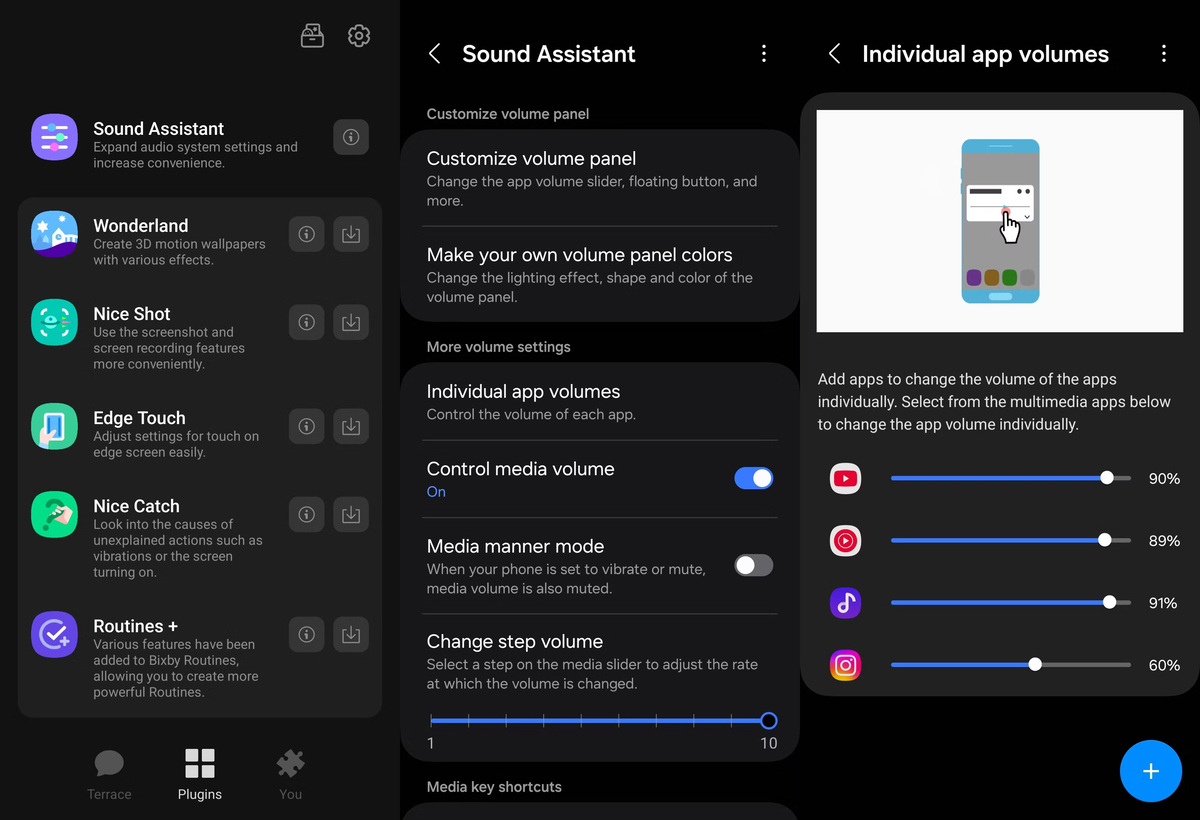Tap the YouTube app icon
This screenshot has height=820, width=1200.
845,479
